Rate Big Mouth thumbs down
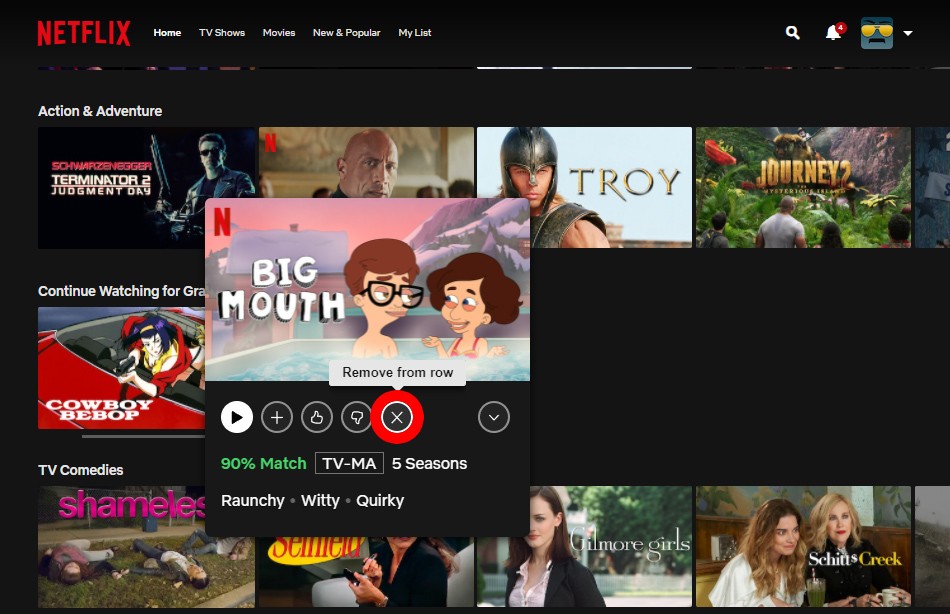Image resolution: width=950 pixels, height=614 pixels. (357, 417)
